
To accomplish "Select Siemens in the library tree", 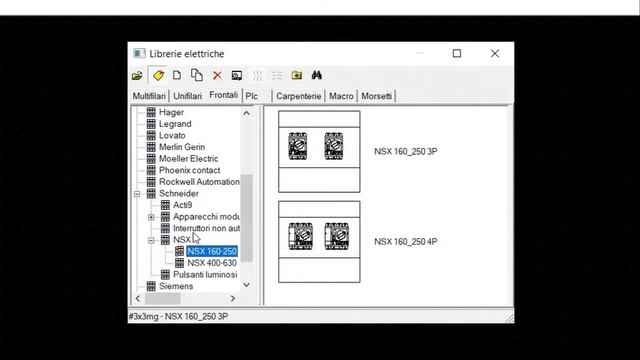I will (x=176, y=286).
